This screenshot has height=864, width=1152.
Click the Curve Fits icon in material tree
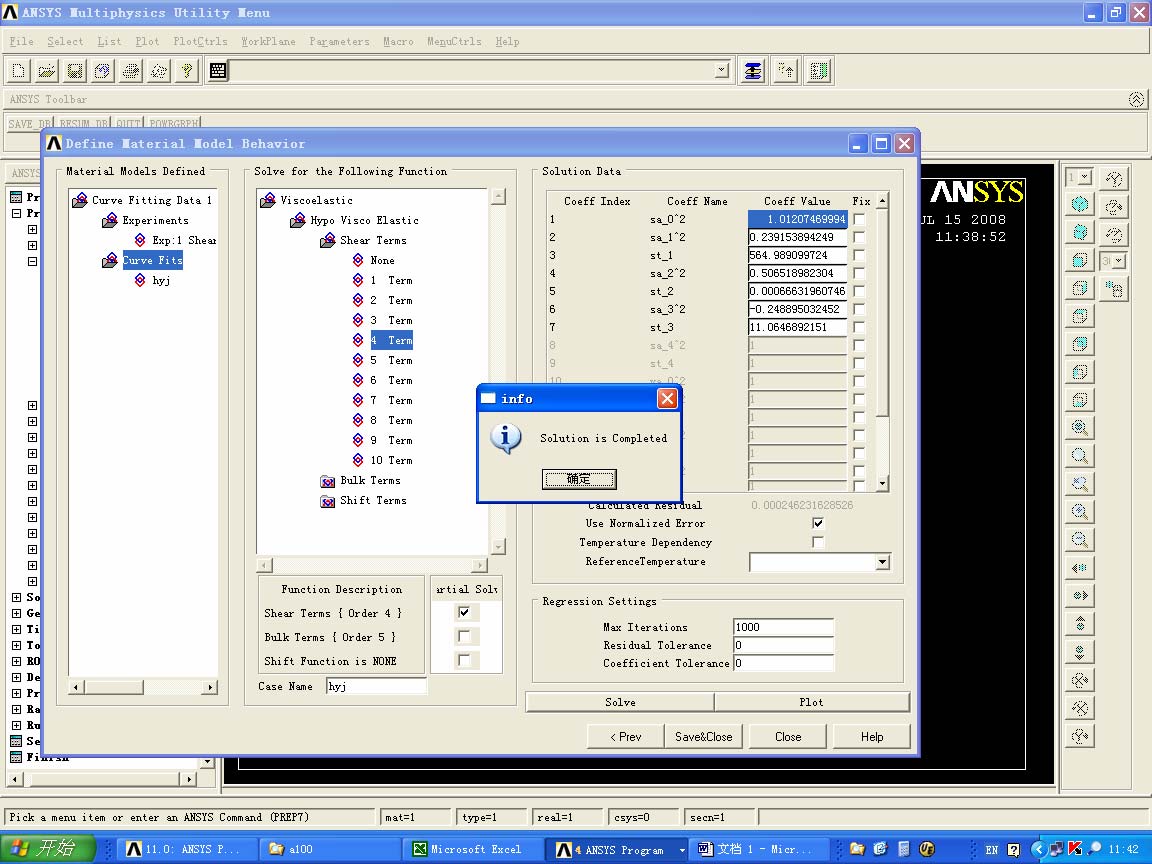(109, 261)
